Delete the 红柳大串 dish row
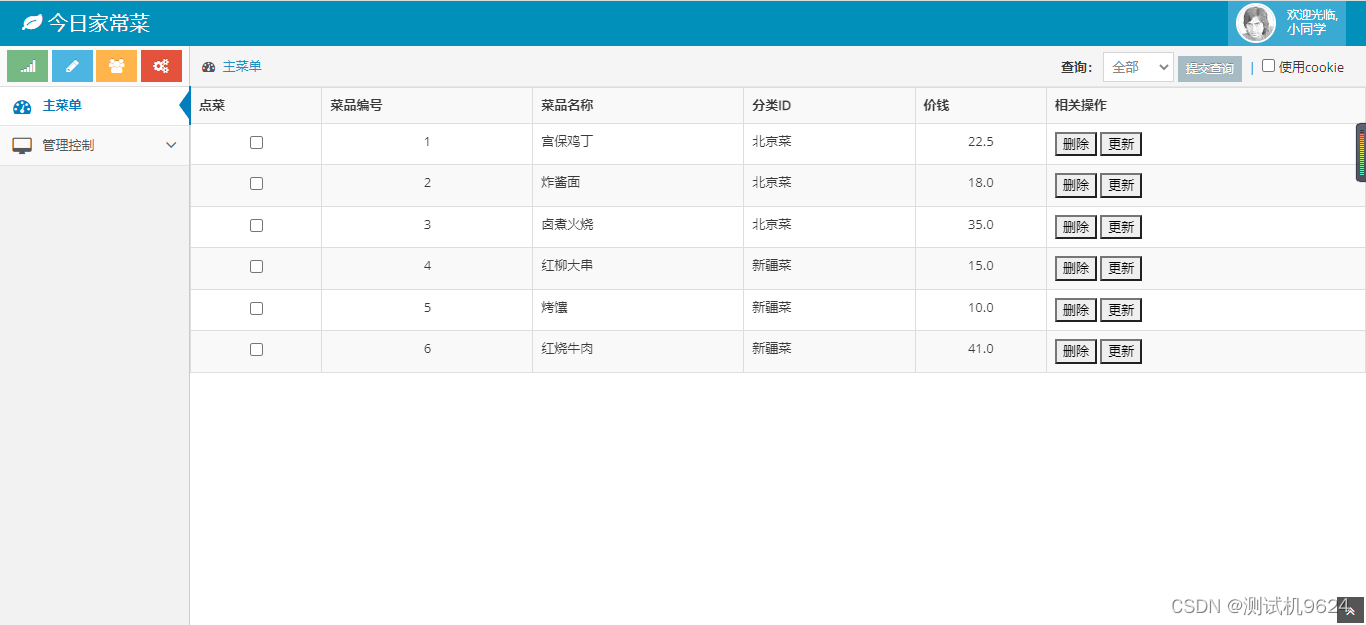Screen dimensions: 1366x625 click(x=1076, y=268)
